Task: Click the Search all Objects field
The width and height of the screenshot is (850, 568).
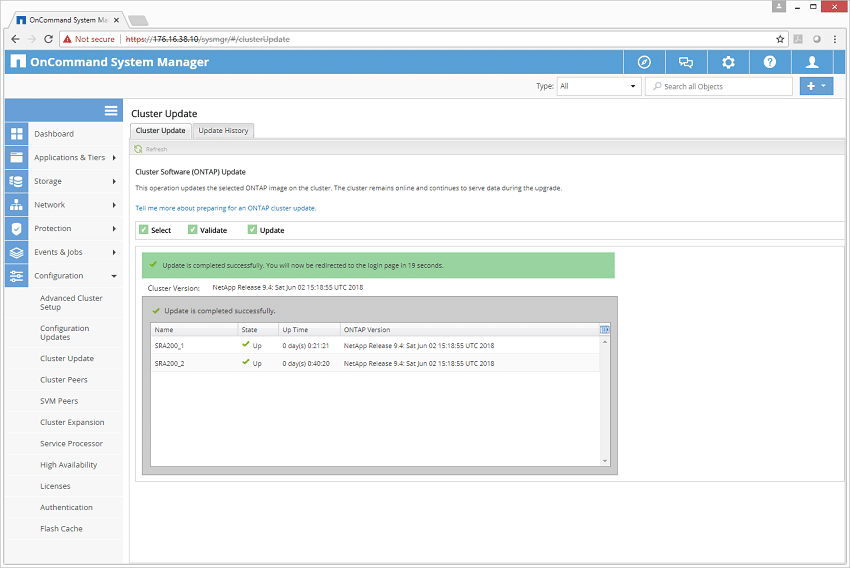Action: [x=719, y=86]
